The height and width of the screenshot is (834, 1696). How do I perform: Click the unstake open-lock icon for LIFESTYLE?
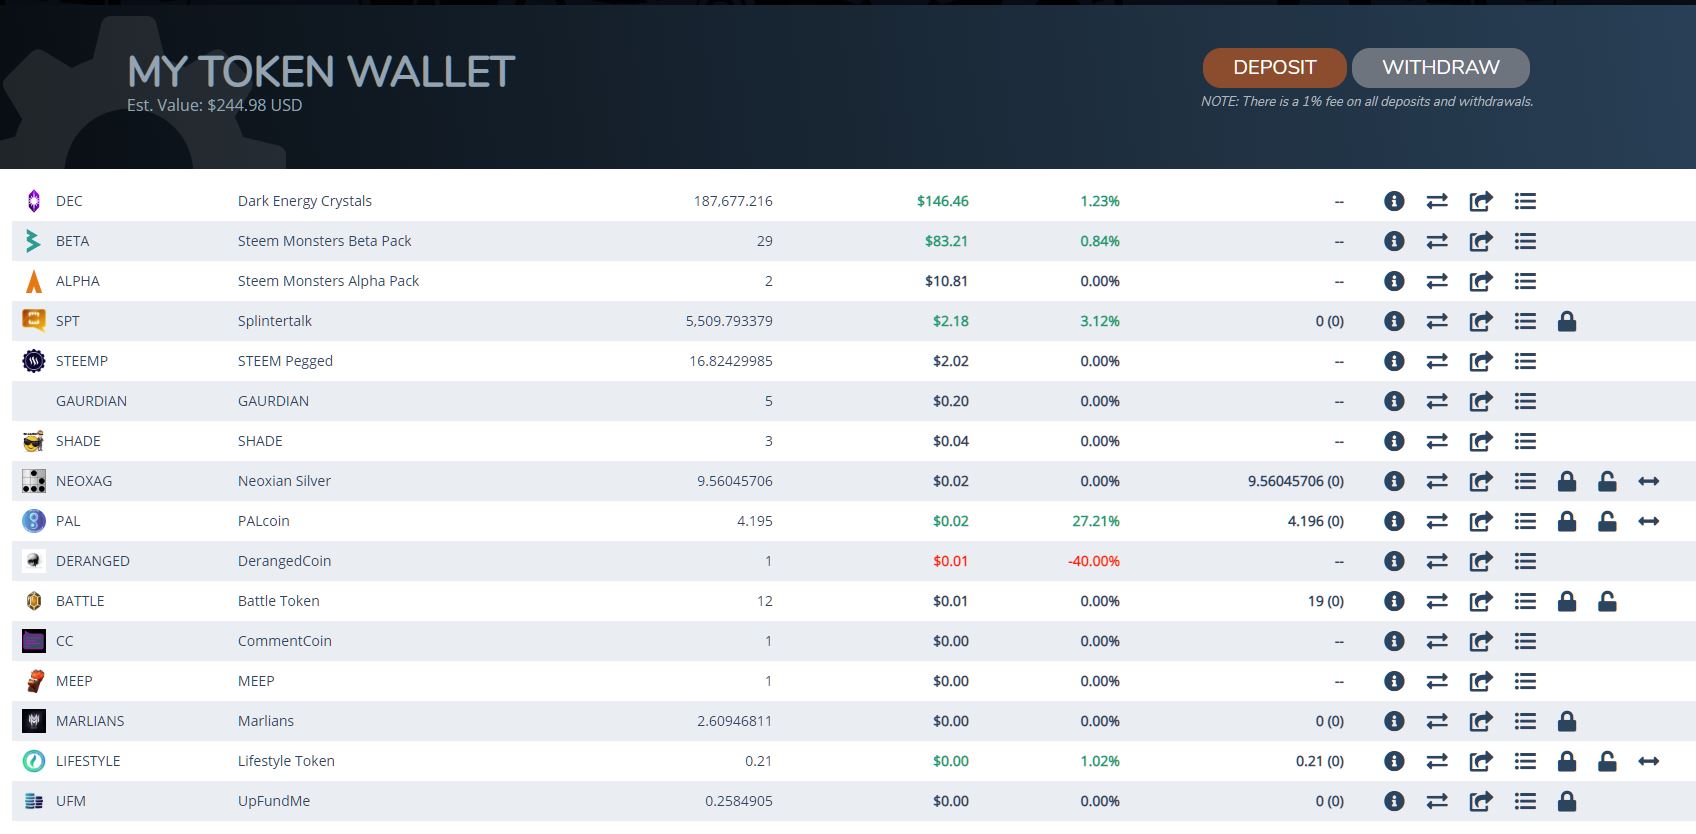click(x=1607, y=761)
